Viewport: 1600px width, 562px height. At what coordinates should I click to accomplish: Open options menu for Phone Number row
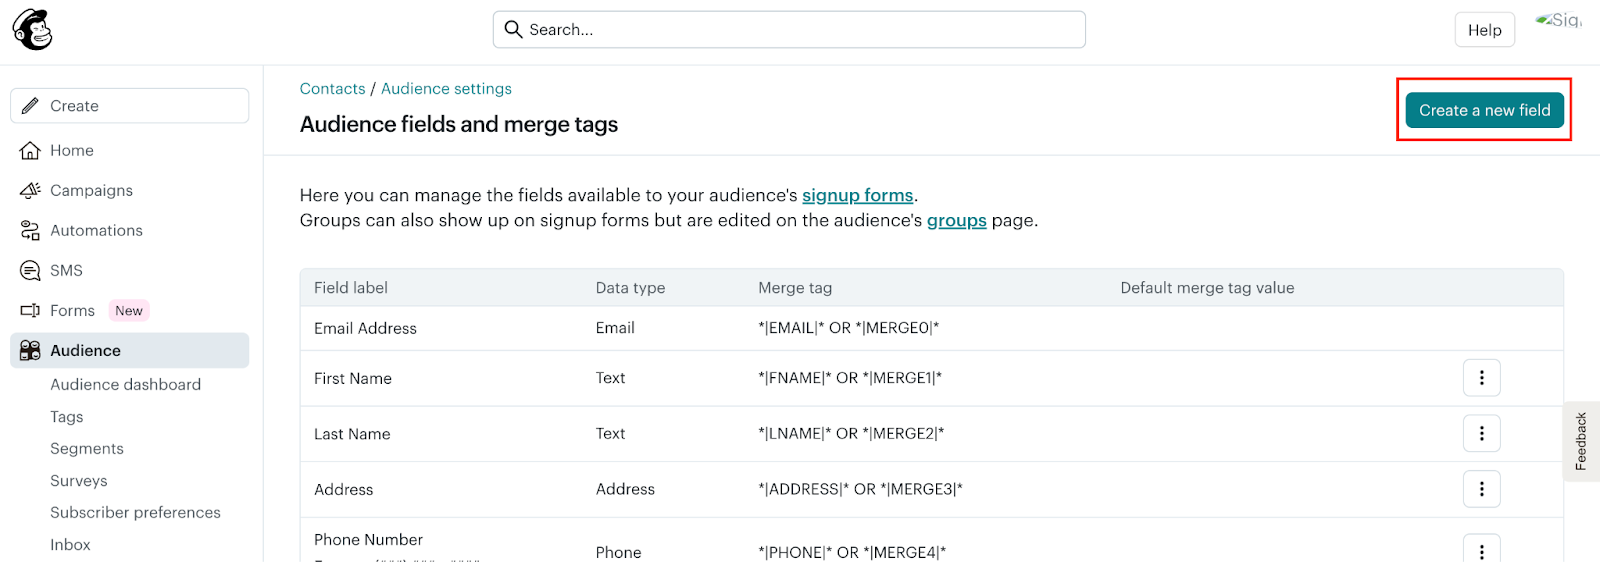[1481, 550]
